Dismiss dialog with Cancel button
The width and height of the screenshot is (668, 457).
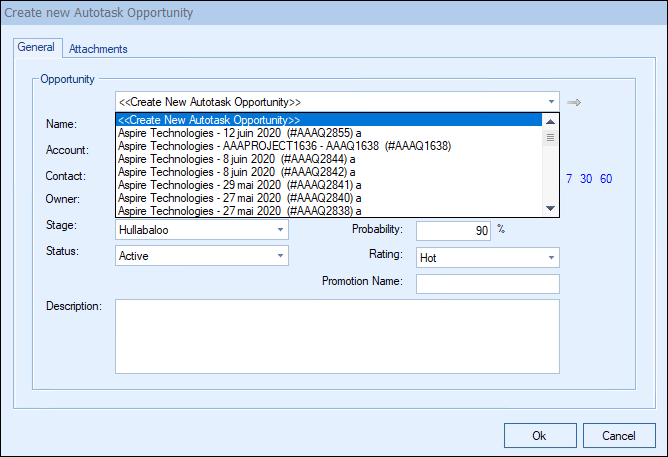pyautogui.click(x=619, y=435)
